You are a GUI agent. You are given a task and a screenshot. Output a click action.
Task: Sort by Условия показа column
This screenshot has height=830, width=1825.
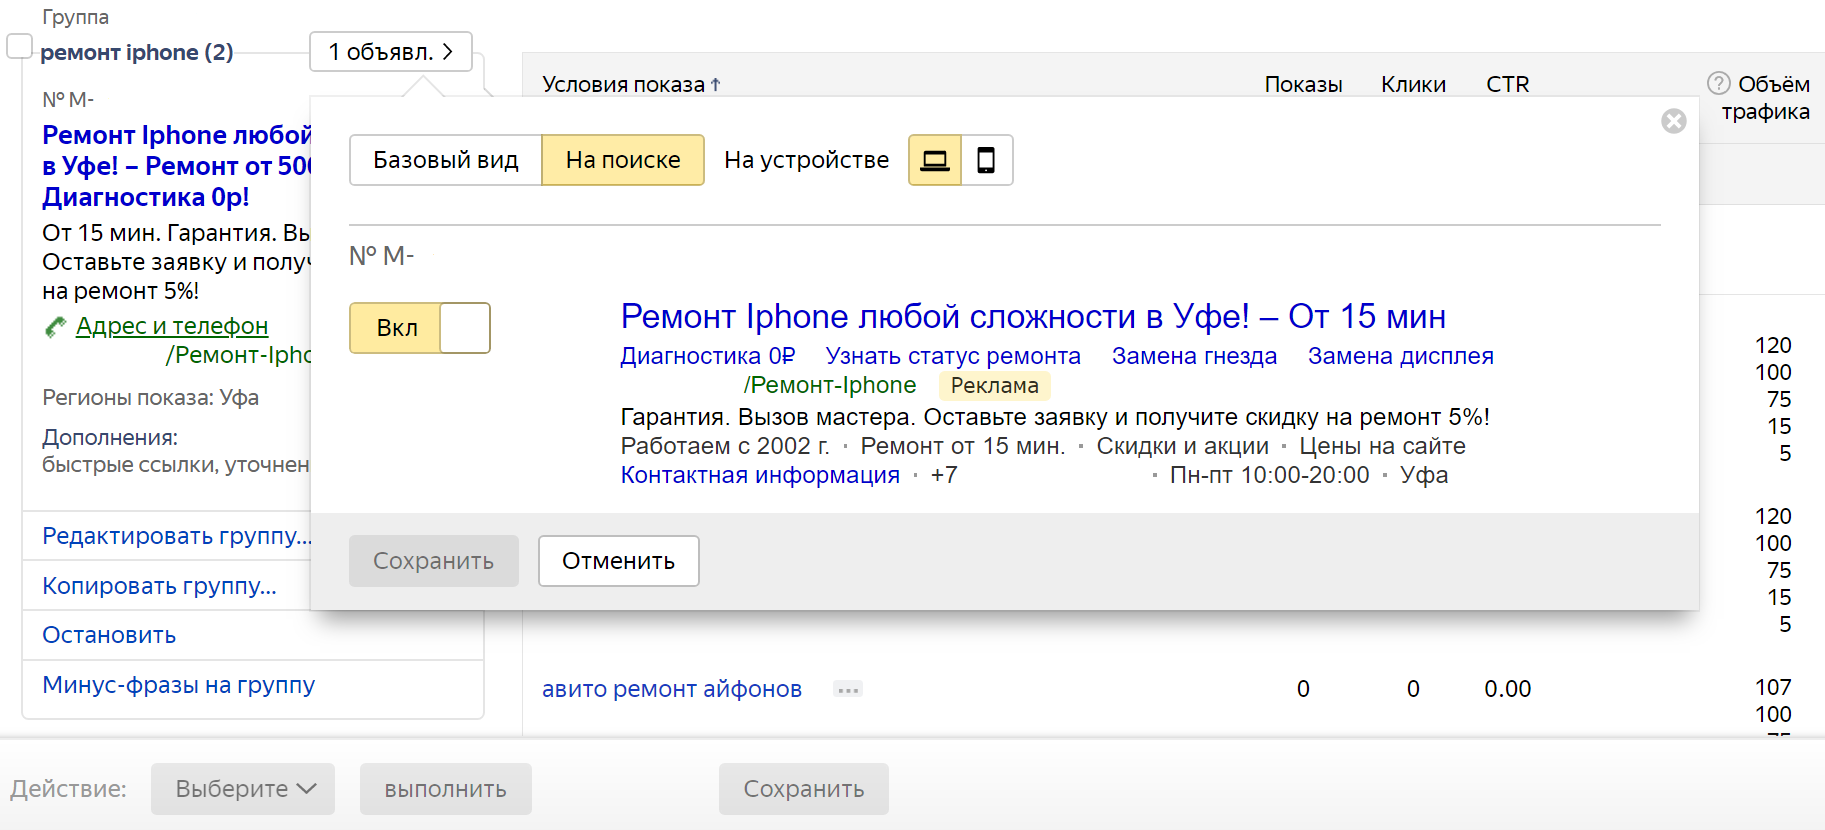(x=631, y=85)
